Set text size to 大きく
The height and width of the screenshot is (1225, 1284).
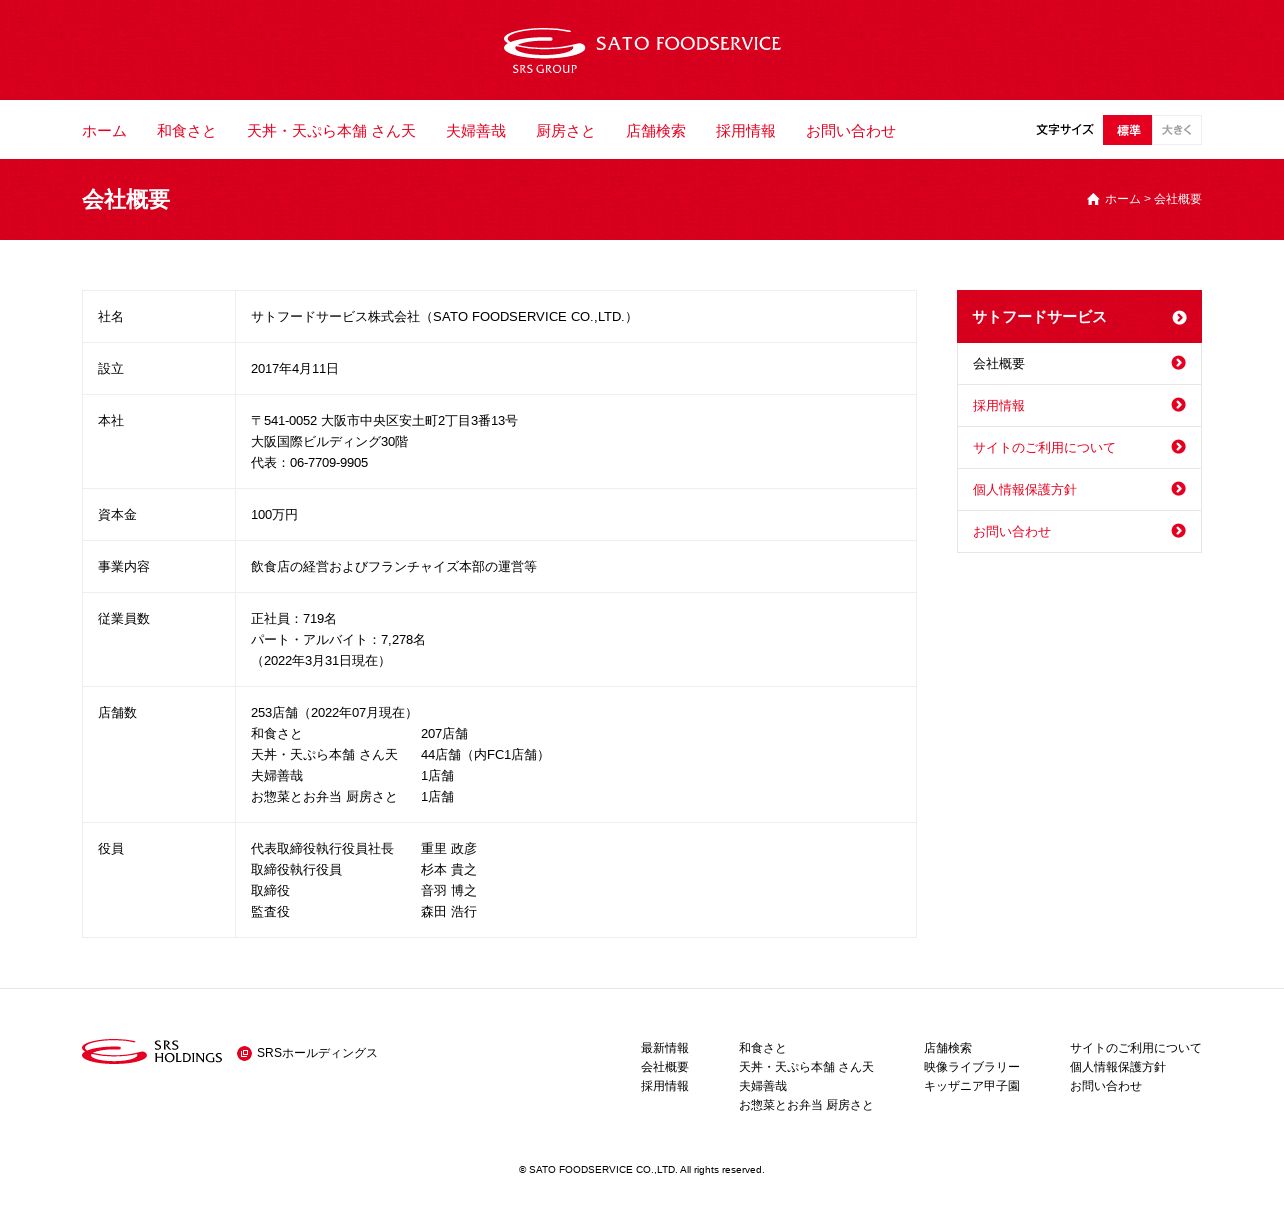click(1177, 130)
